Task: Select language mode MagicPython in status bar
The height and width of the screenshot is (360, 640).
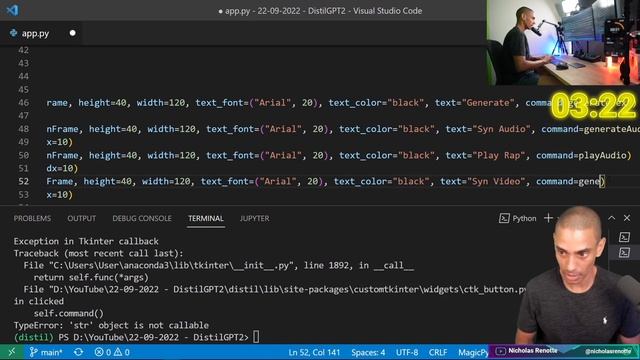Action: (473, 352)
